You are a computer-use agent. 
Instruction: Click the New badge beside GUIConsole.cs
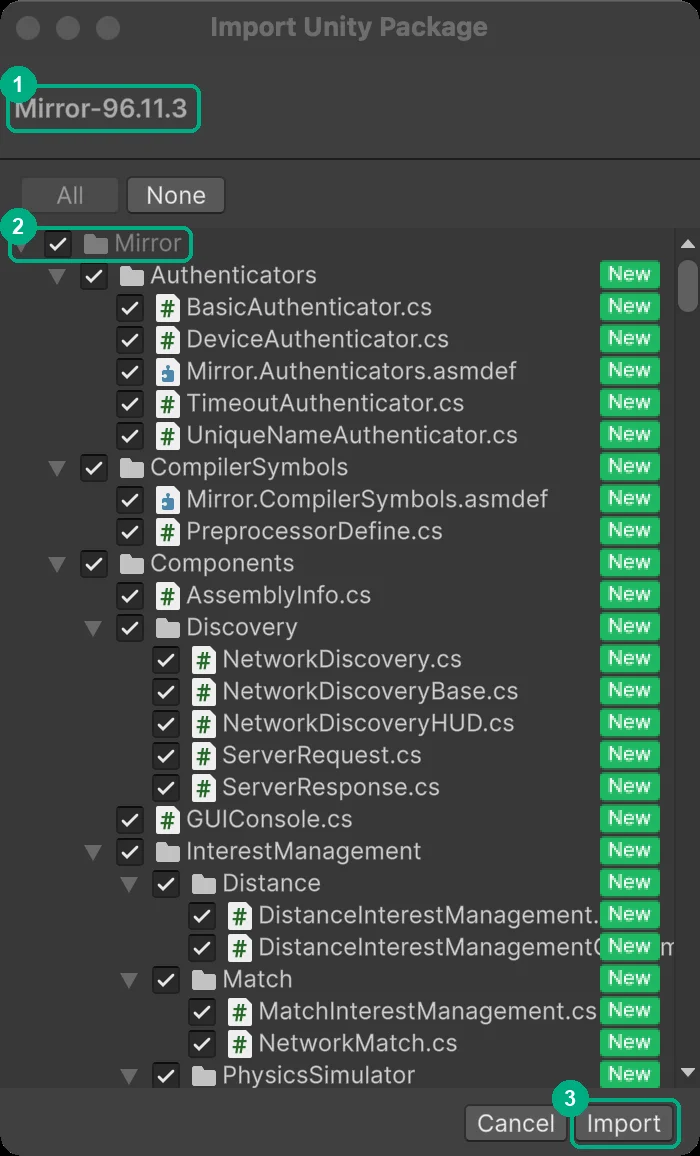coord(629,818)
